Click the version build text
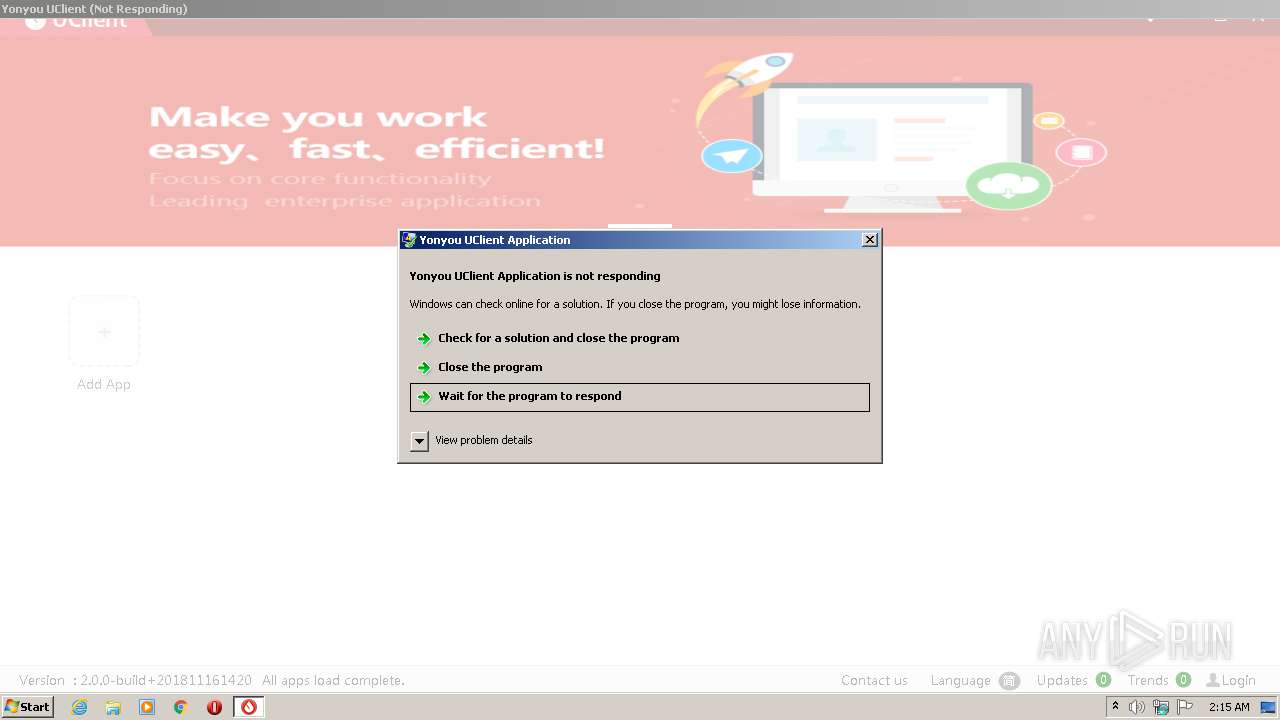 coord(135,680)
